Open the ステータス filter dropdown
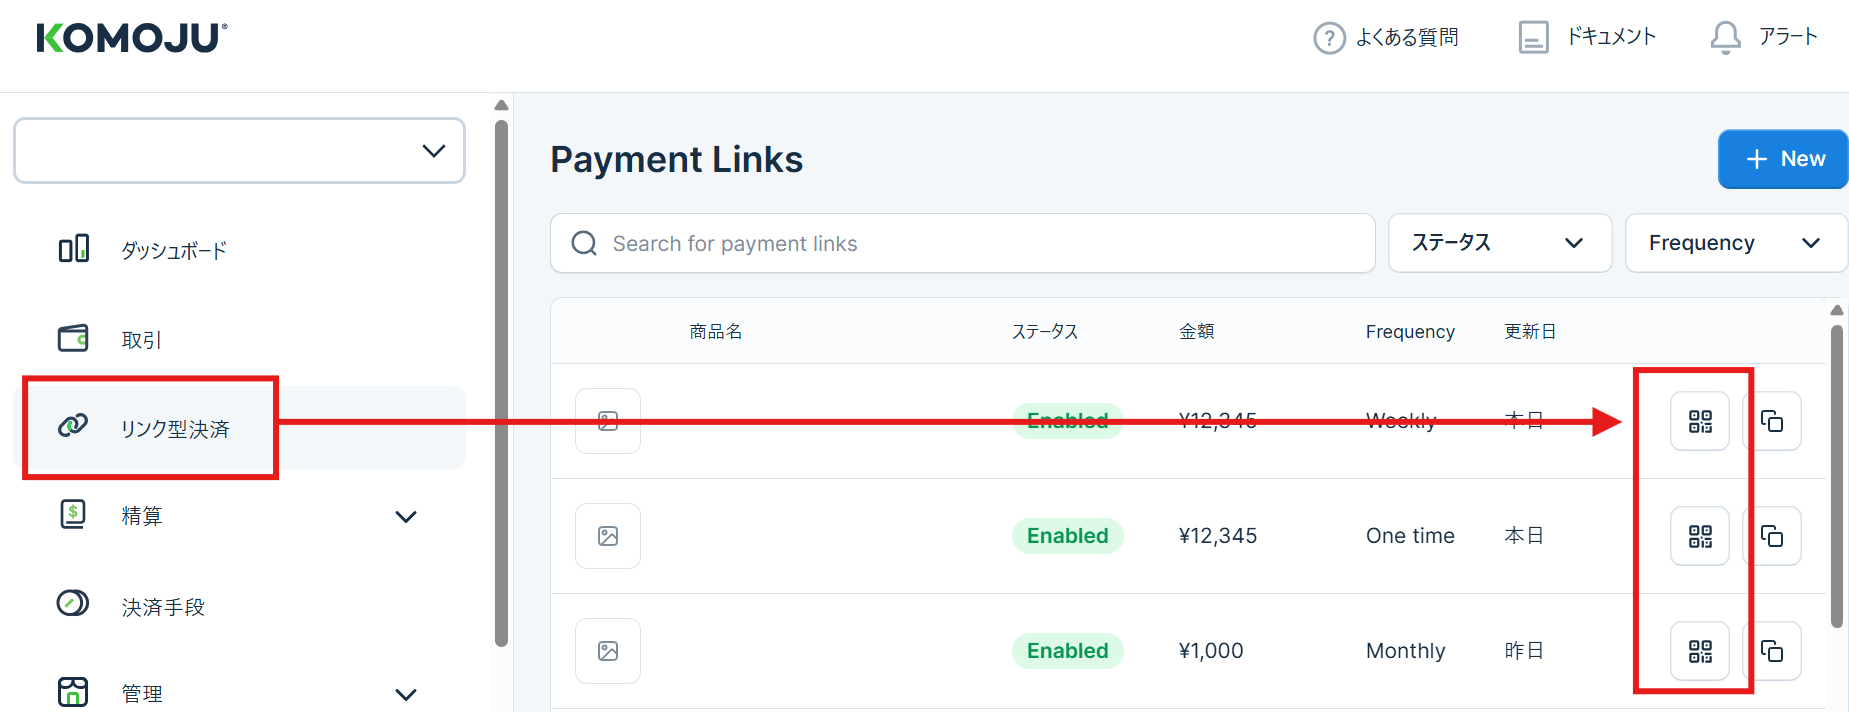The image size is (1849, 712). tap(1499, 243)
